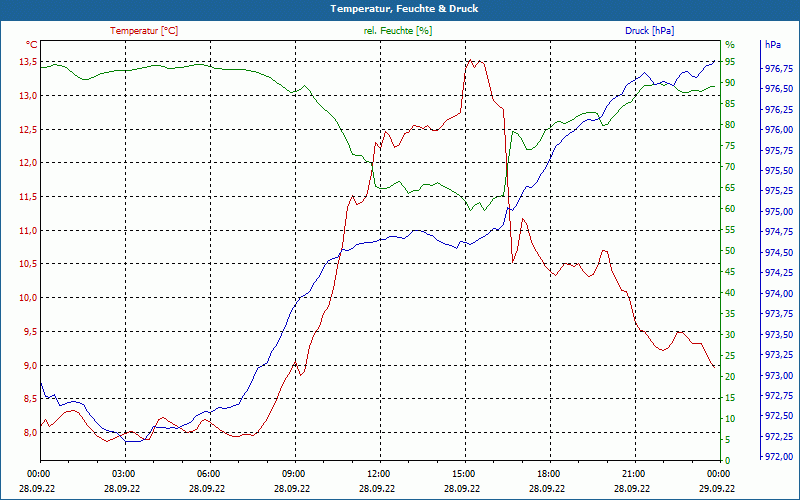Click the 'hPa' unit label on pressure axis
The image size is (800, 500).
772,45
